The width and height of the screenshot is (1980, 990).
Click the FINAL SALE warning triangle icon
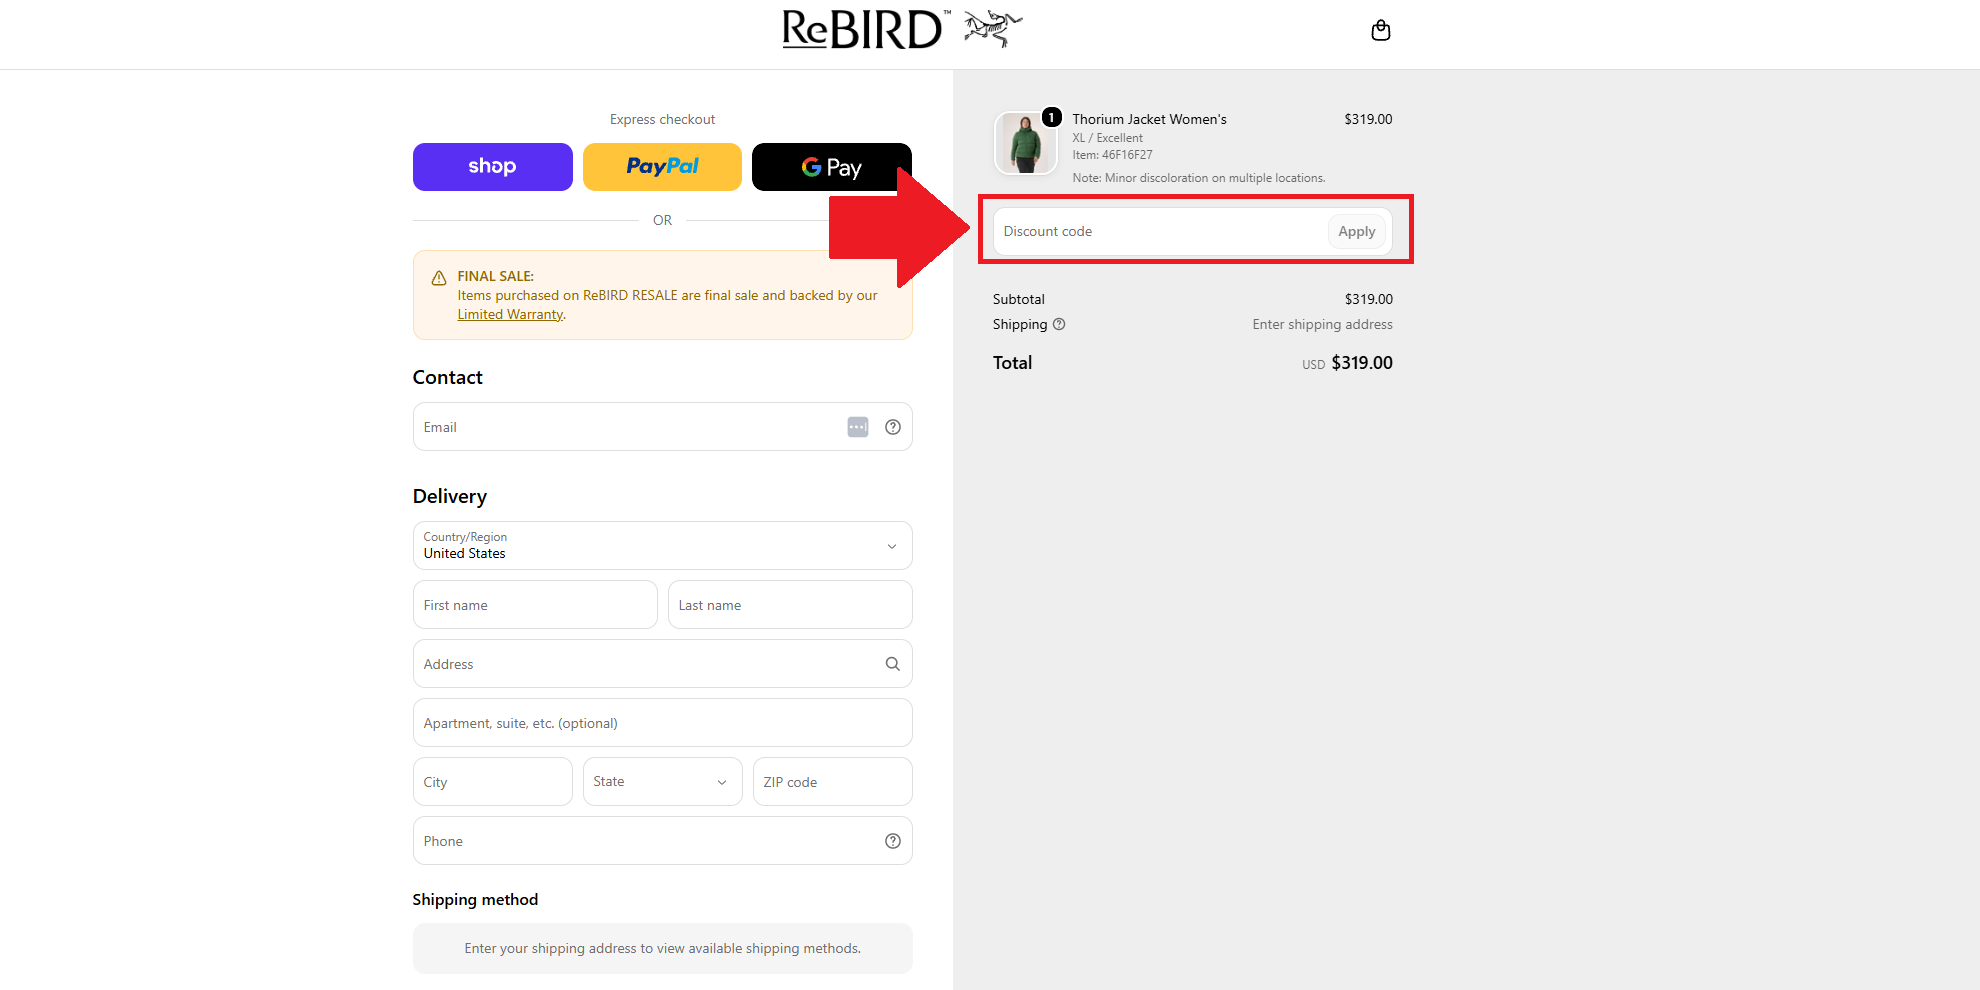439,278
